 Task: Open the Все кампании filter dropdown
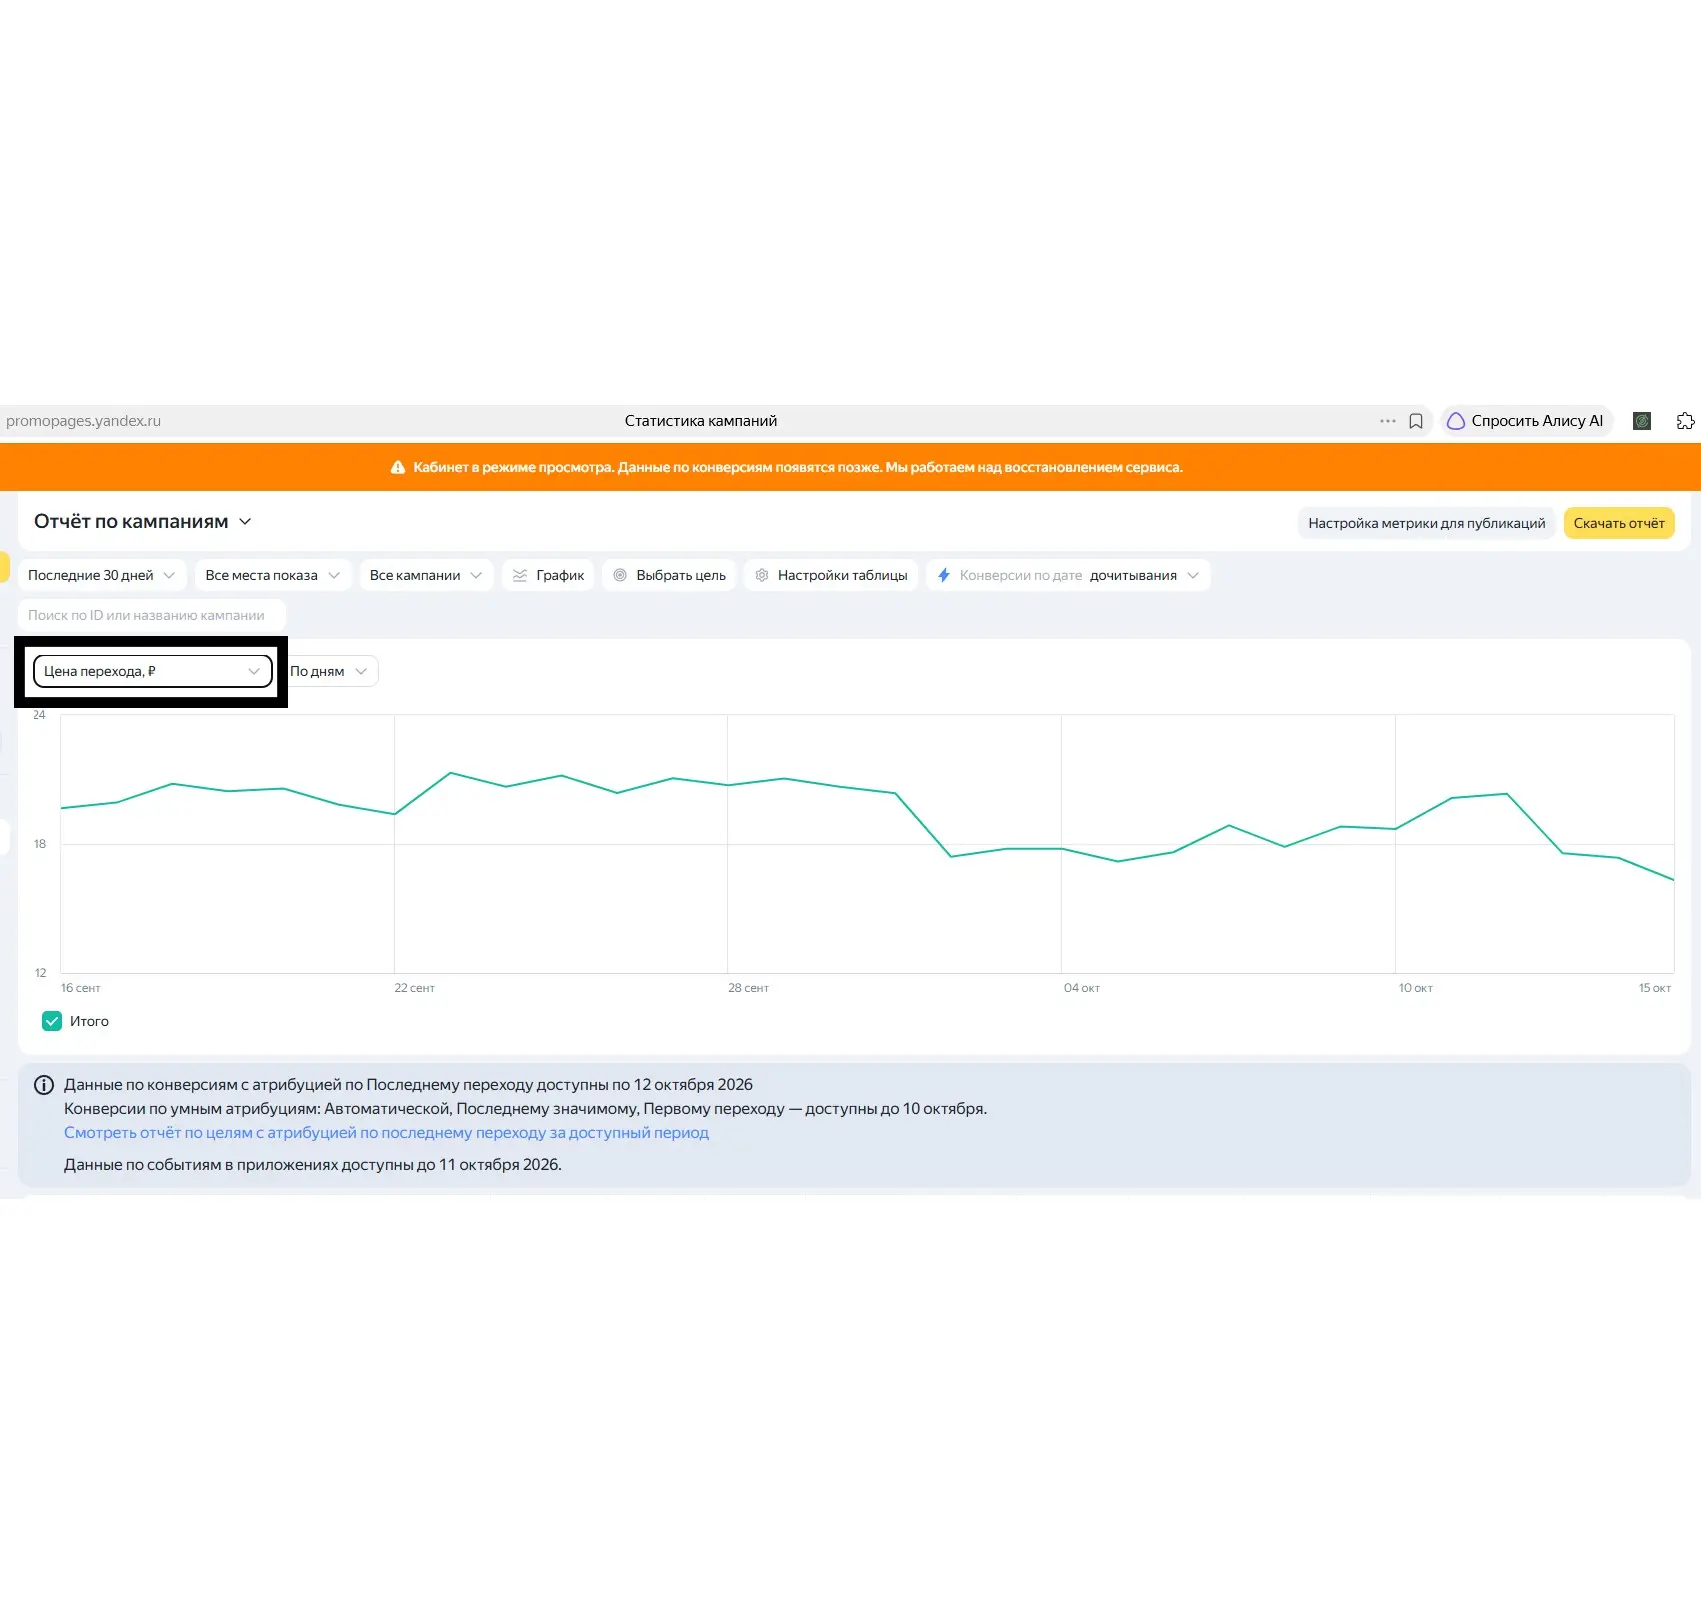(426, 575)
